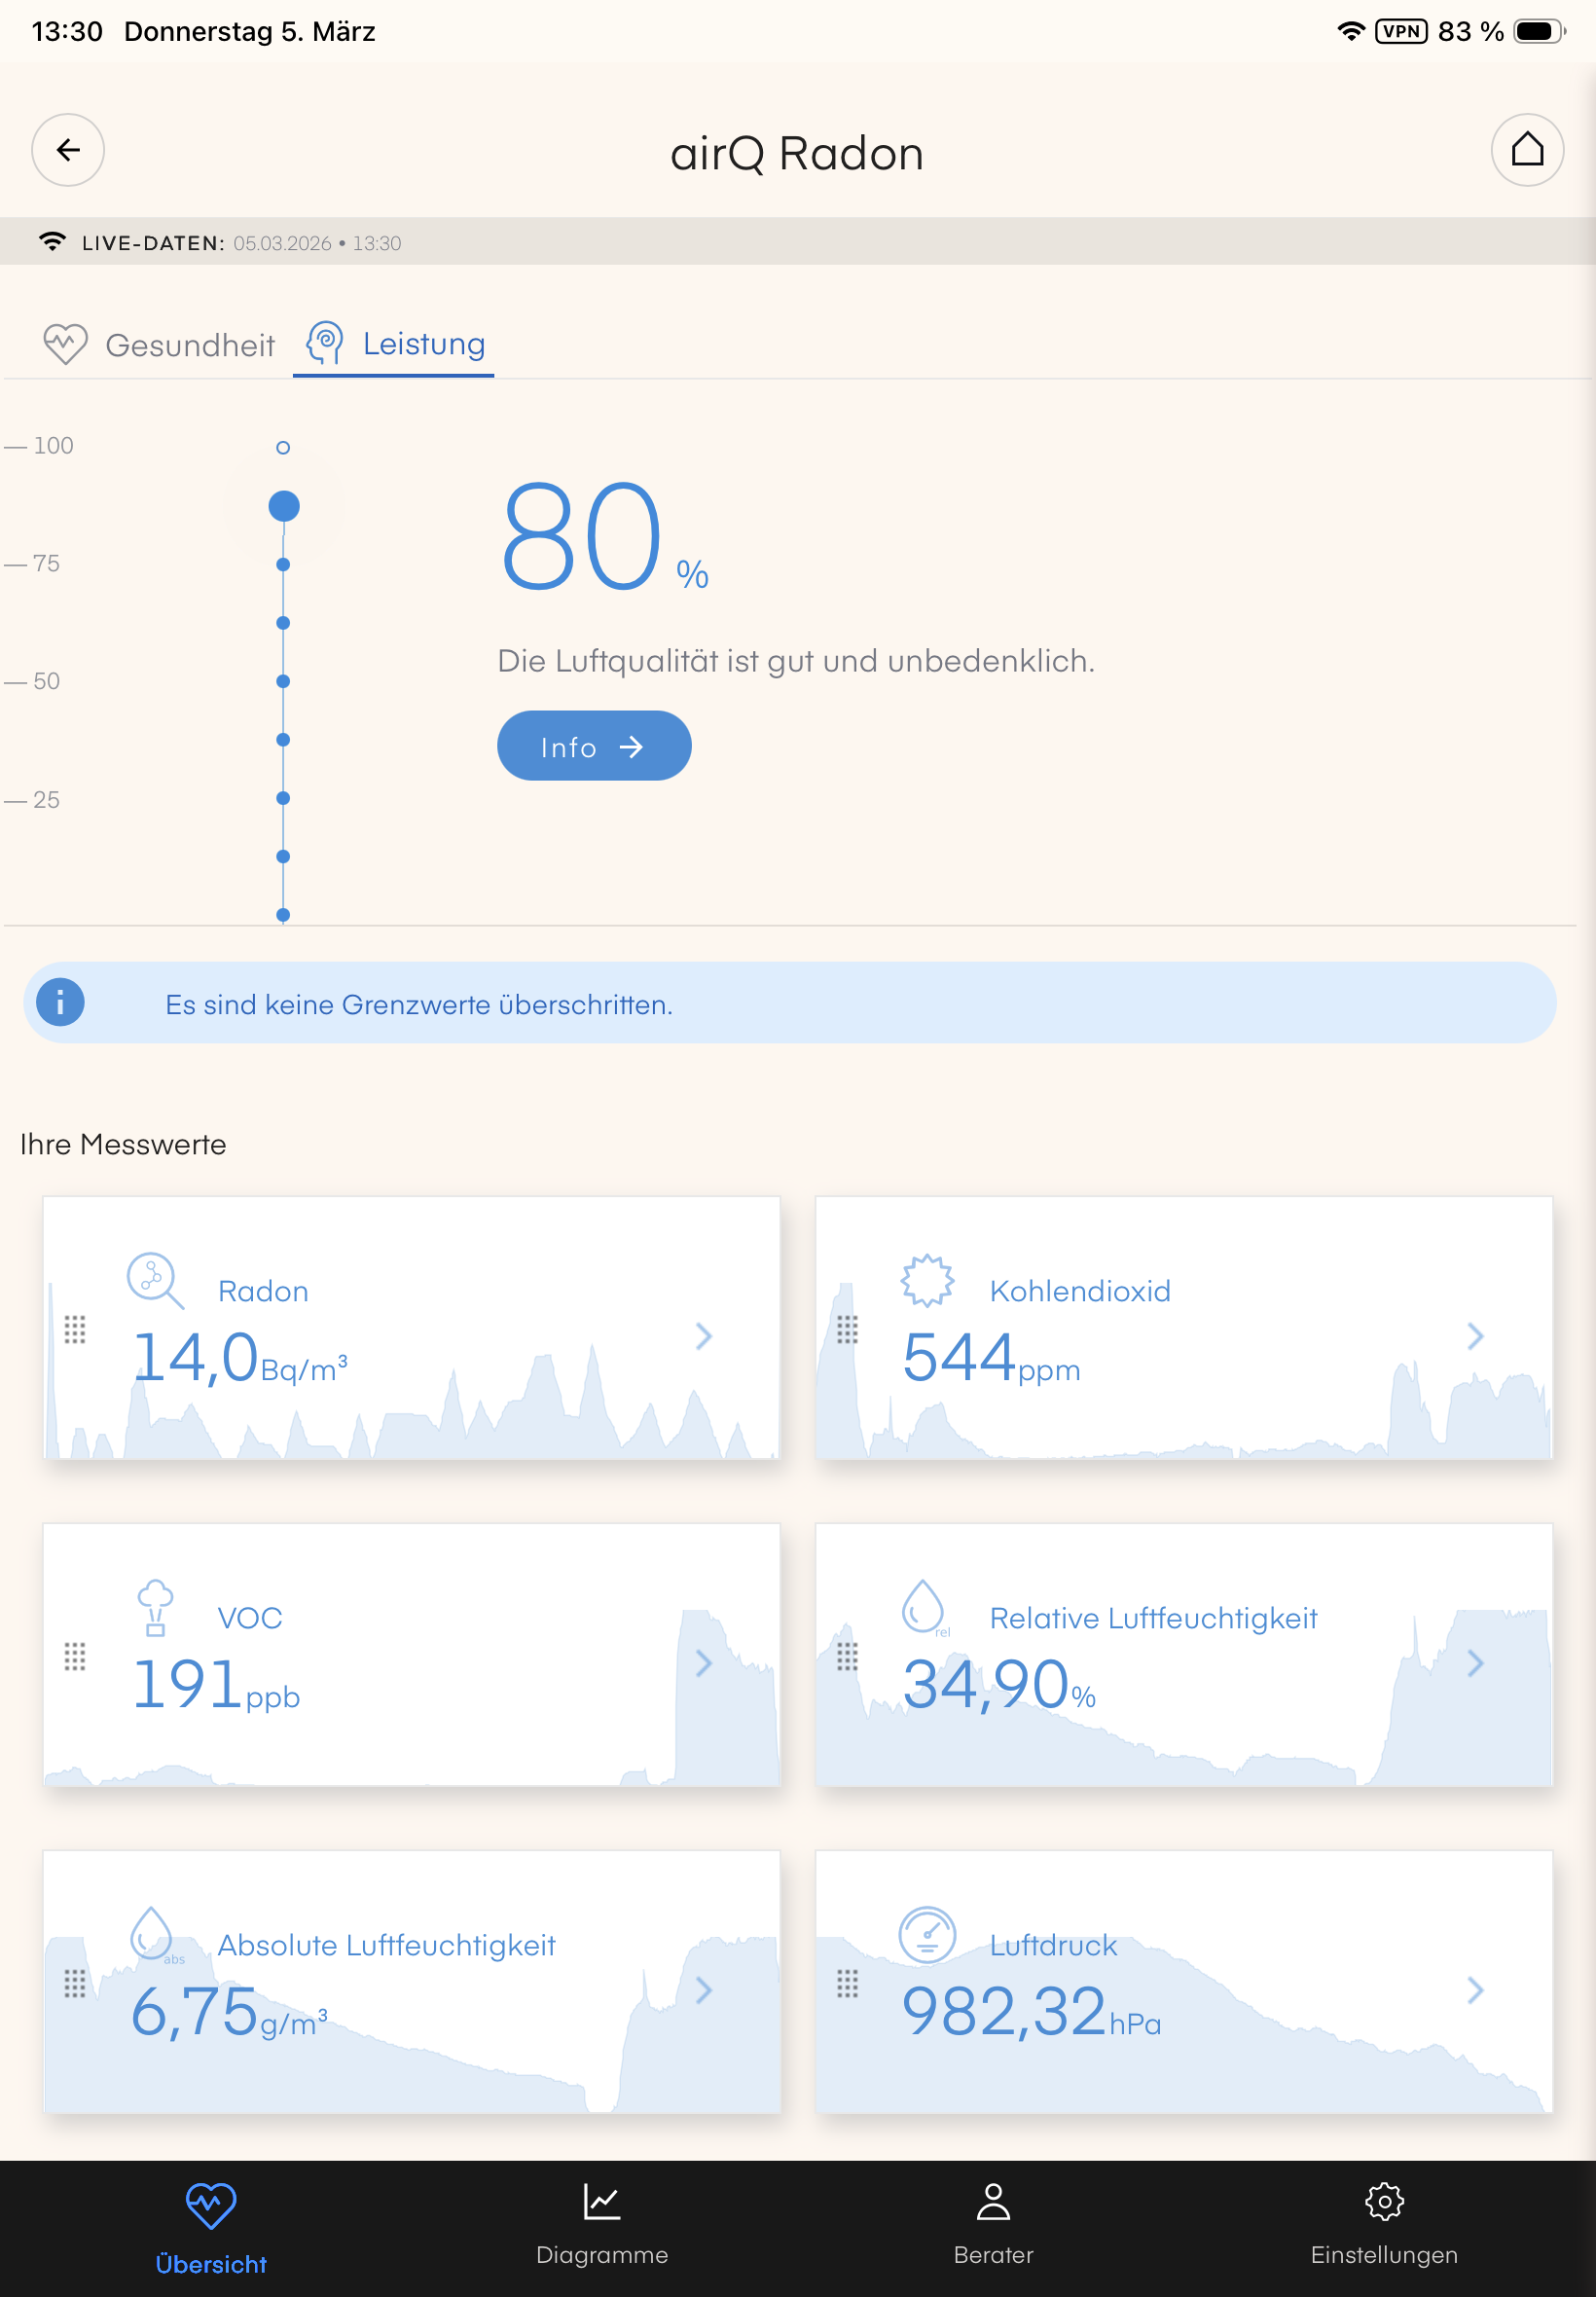The width and height of the screenshot is (1596, 2297).
Task: Click the Berater person icon
Action: pyautogui.click(x=993, y=2201)
